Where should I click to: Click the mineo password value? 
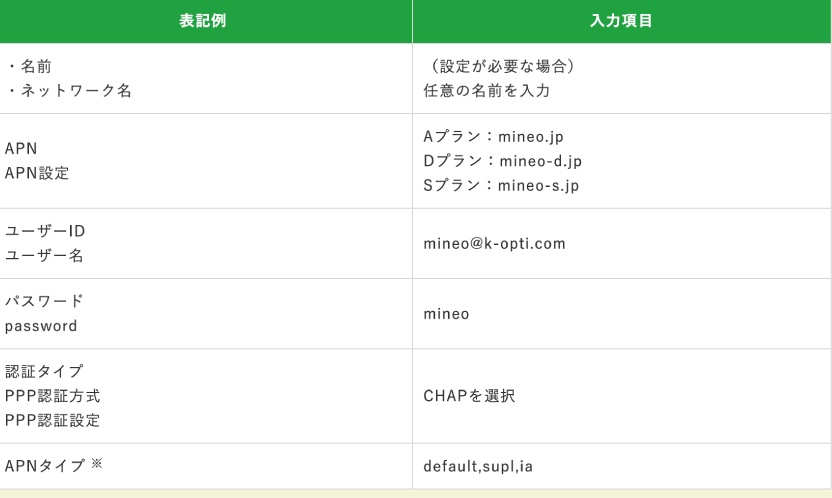tap(446, 314)
